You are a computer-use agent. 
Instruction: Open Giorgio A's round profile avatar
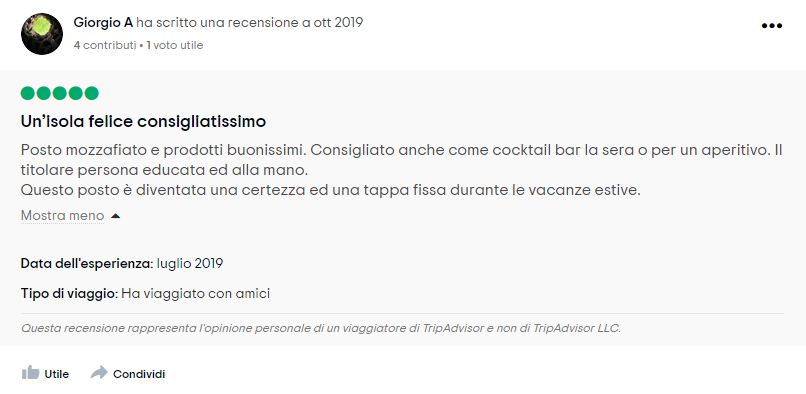tap(42, 34)
